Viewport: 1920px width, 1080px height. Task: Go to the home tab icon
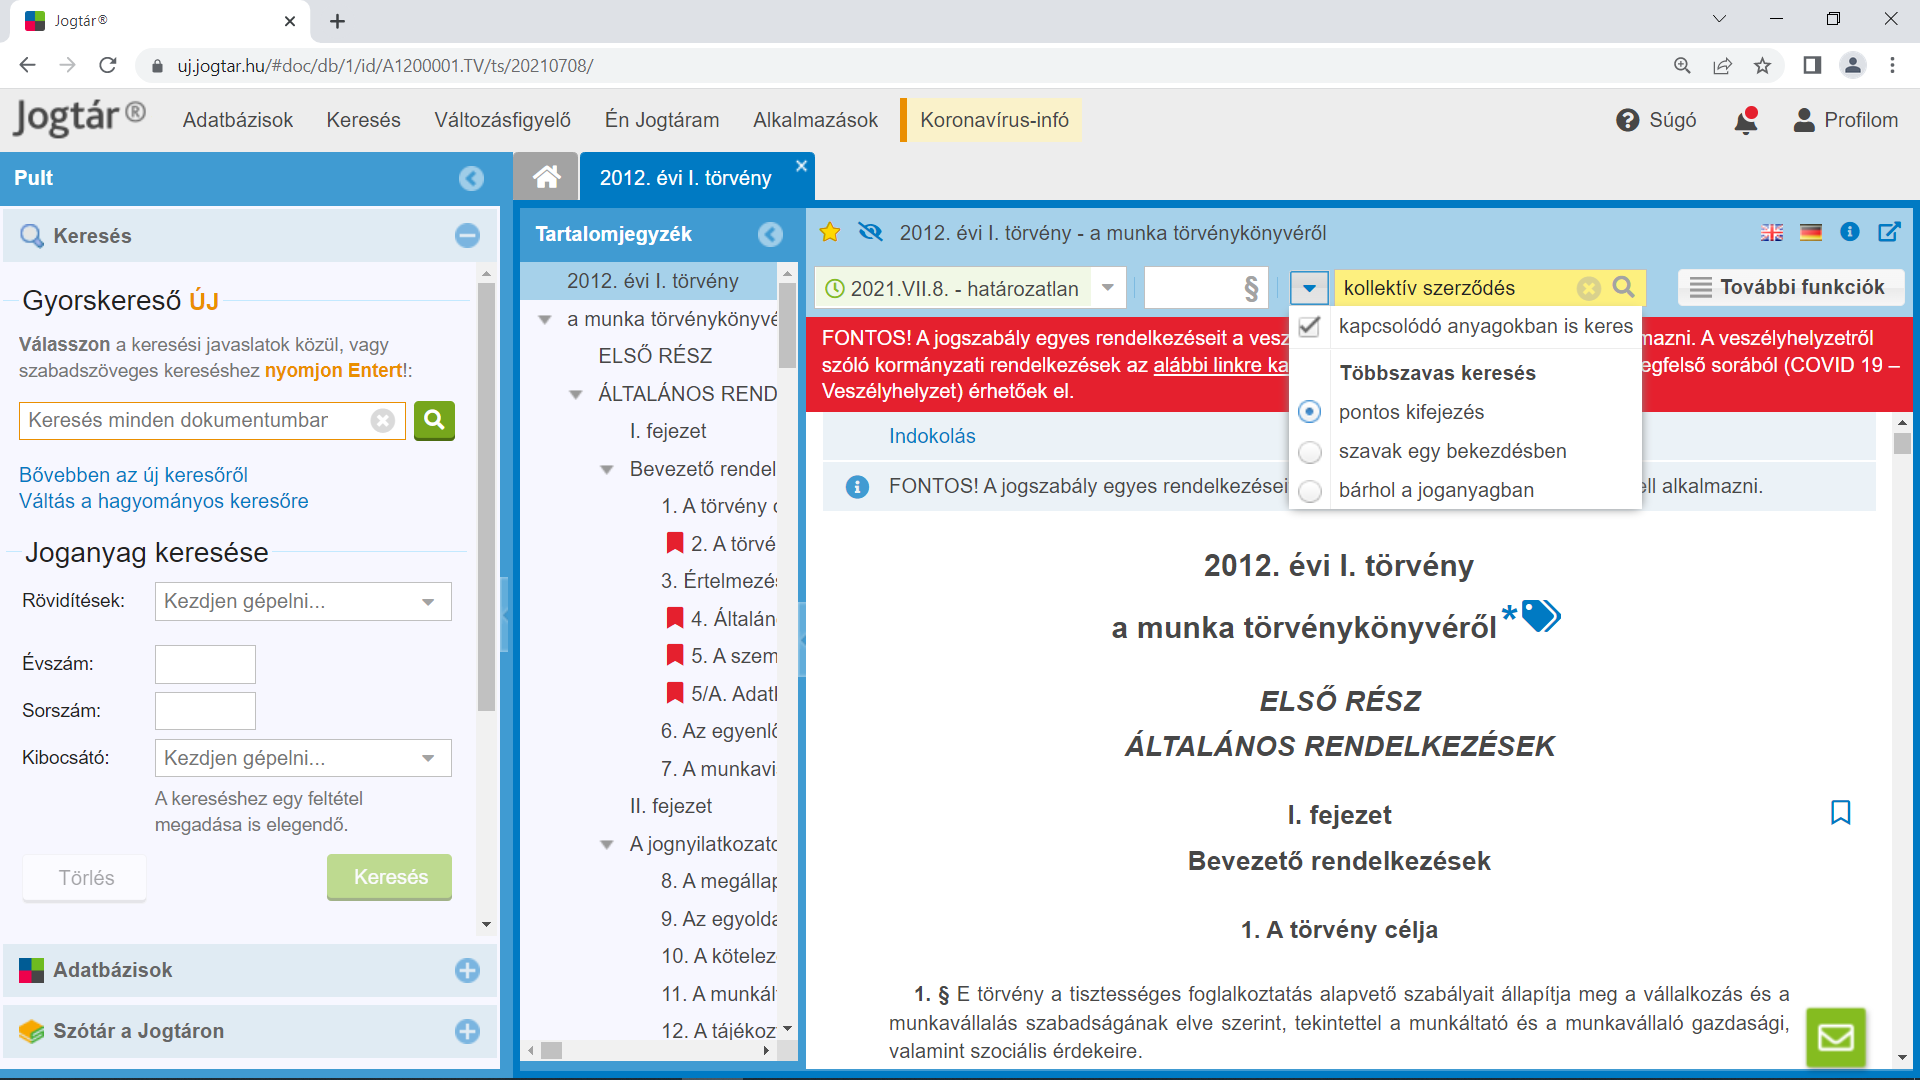pos(546,177)
